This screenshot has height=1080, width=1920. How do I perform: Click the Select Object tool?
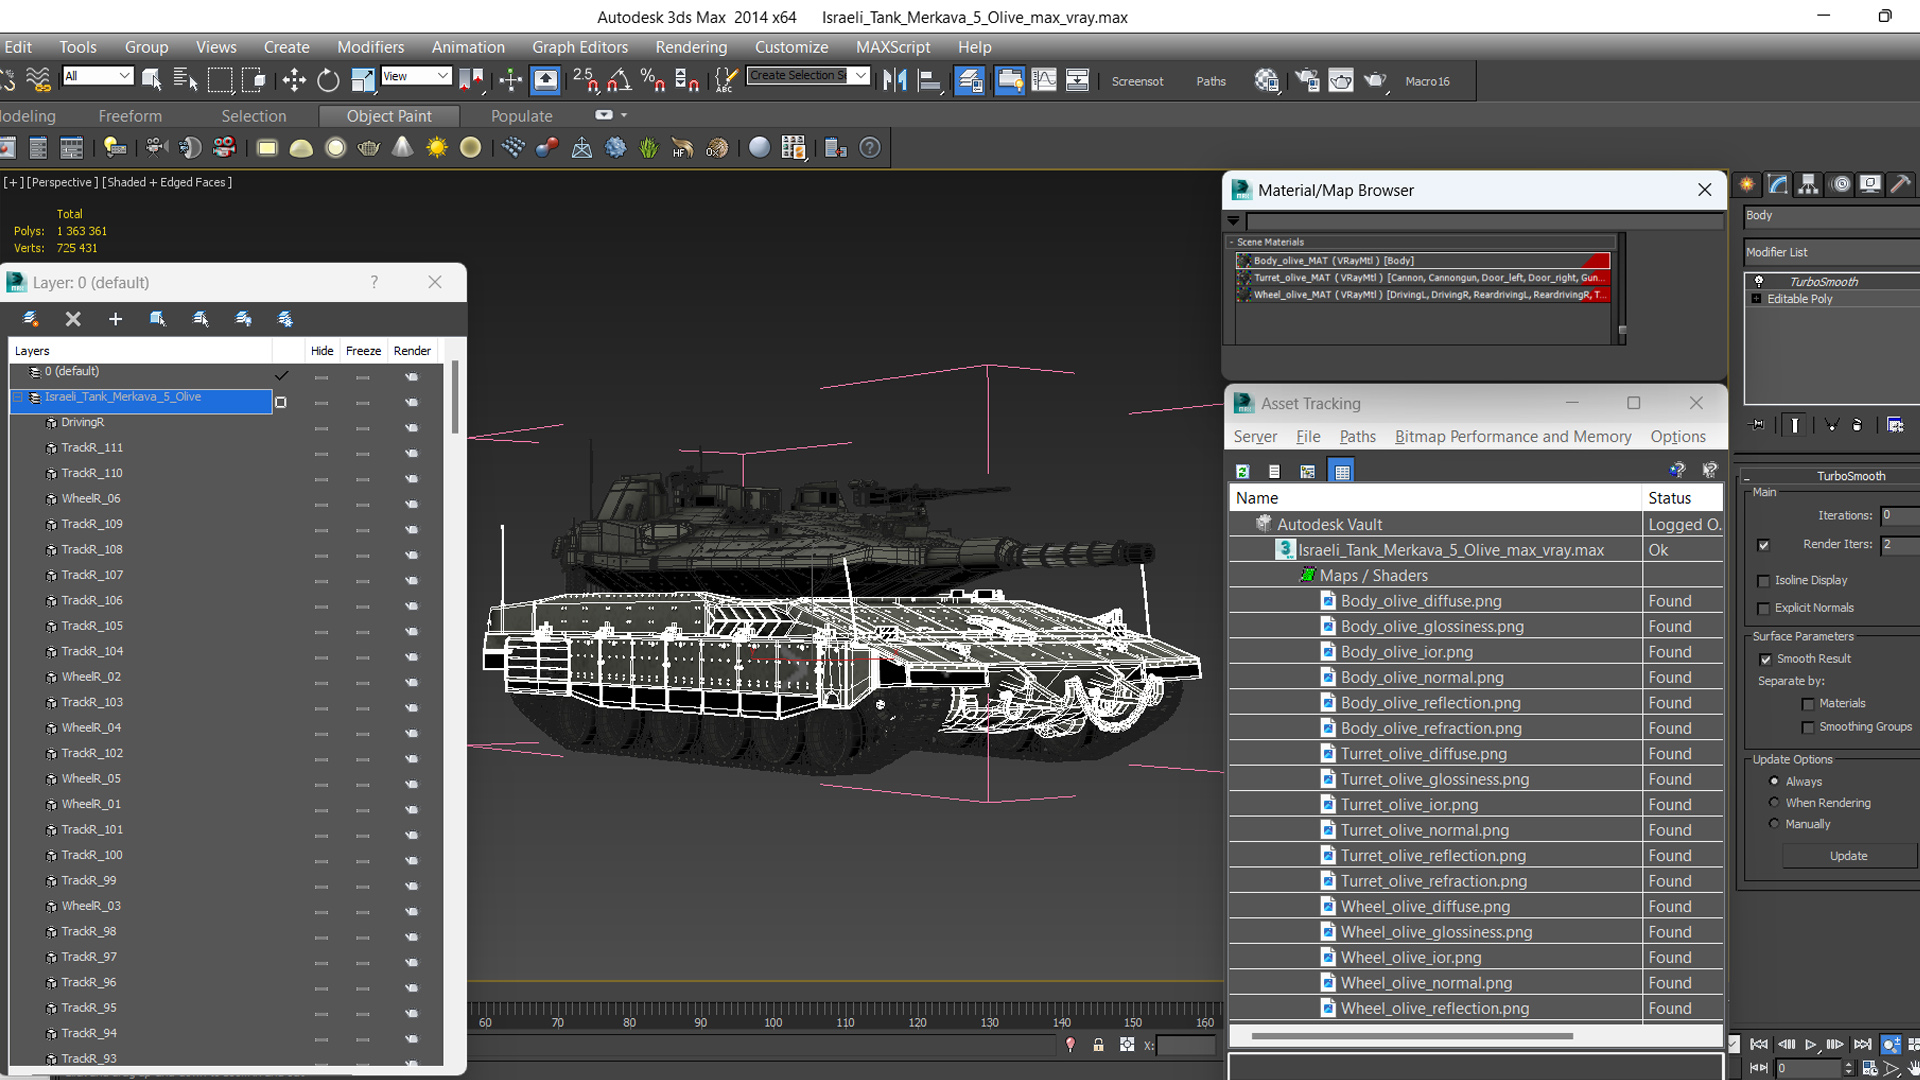click(152, 81)
